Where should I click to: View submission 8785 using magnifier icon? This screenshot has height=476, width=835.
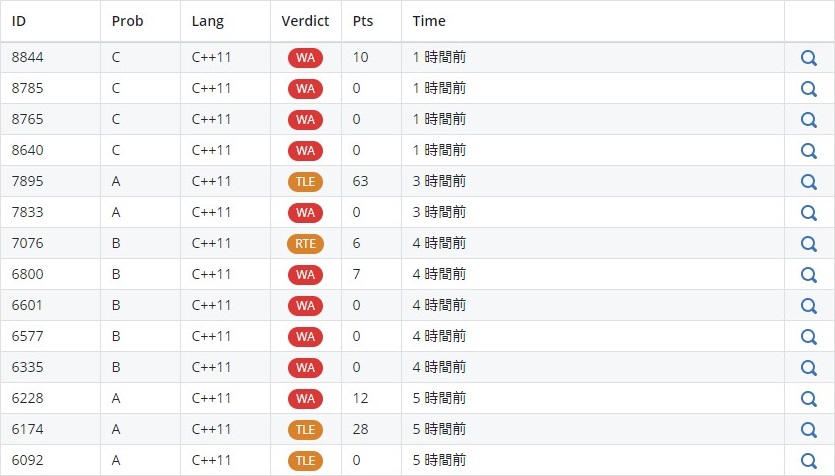pos(809,89)
